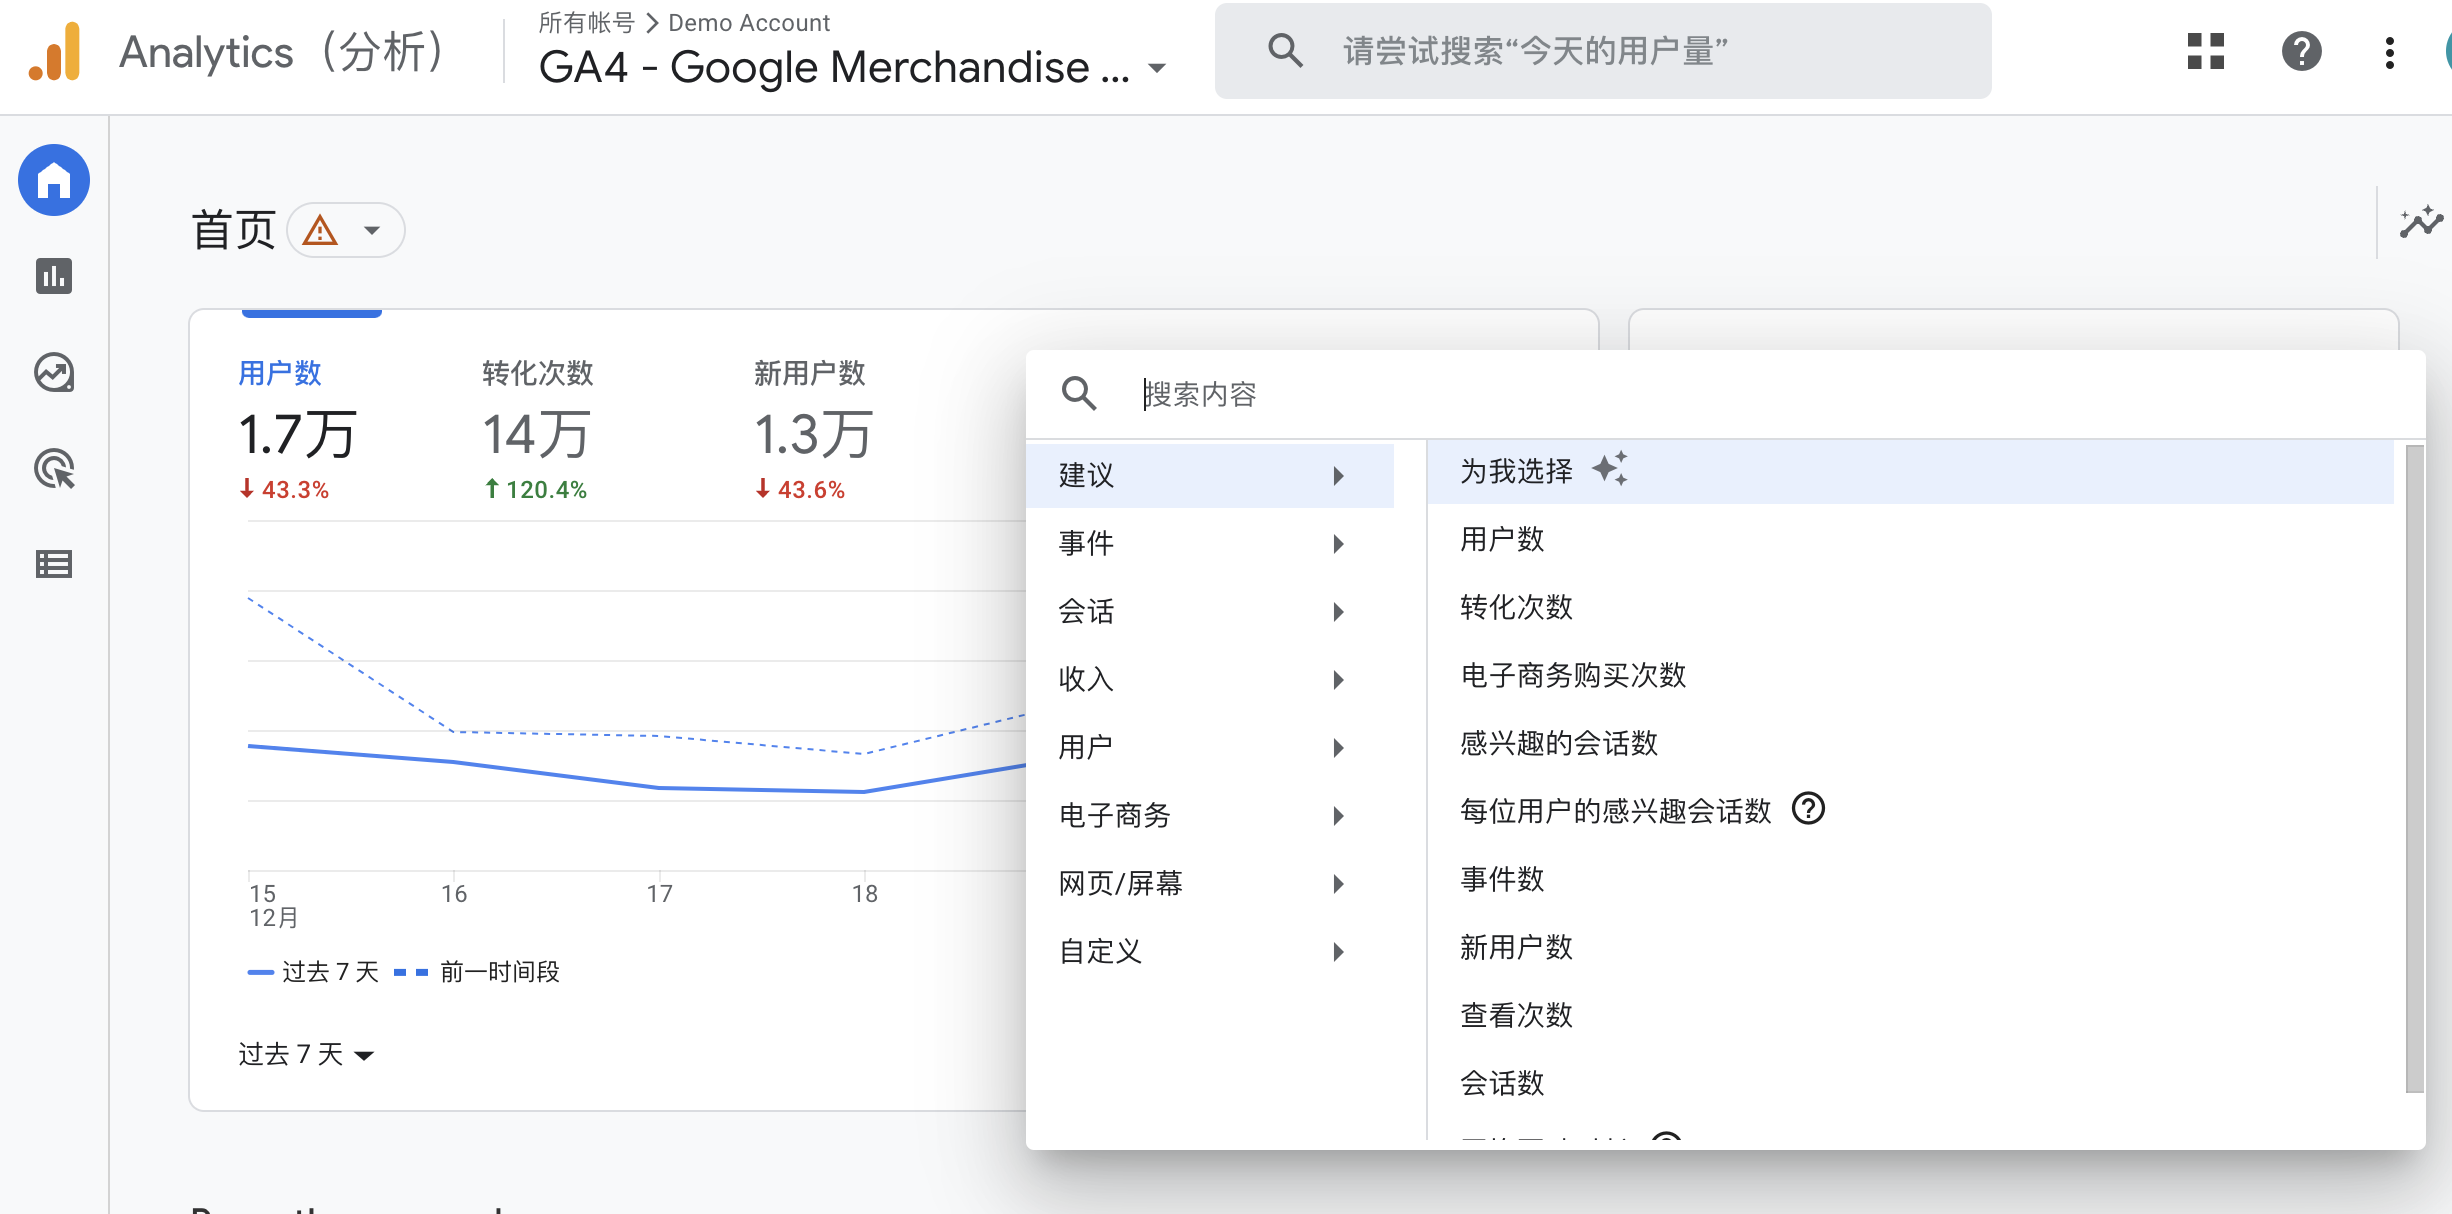Viewport: 2452px width, 1214px height.
Task: Expand the warning dropdown next to 首页
Action: (346, 231)
